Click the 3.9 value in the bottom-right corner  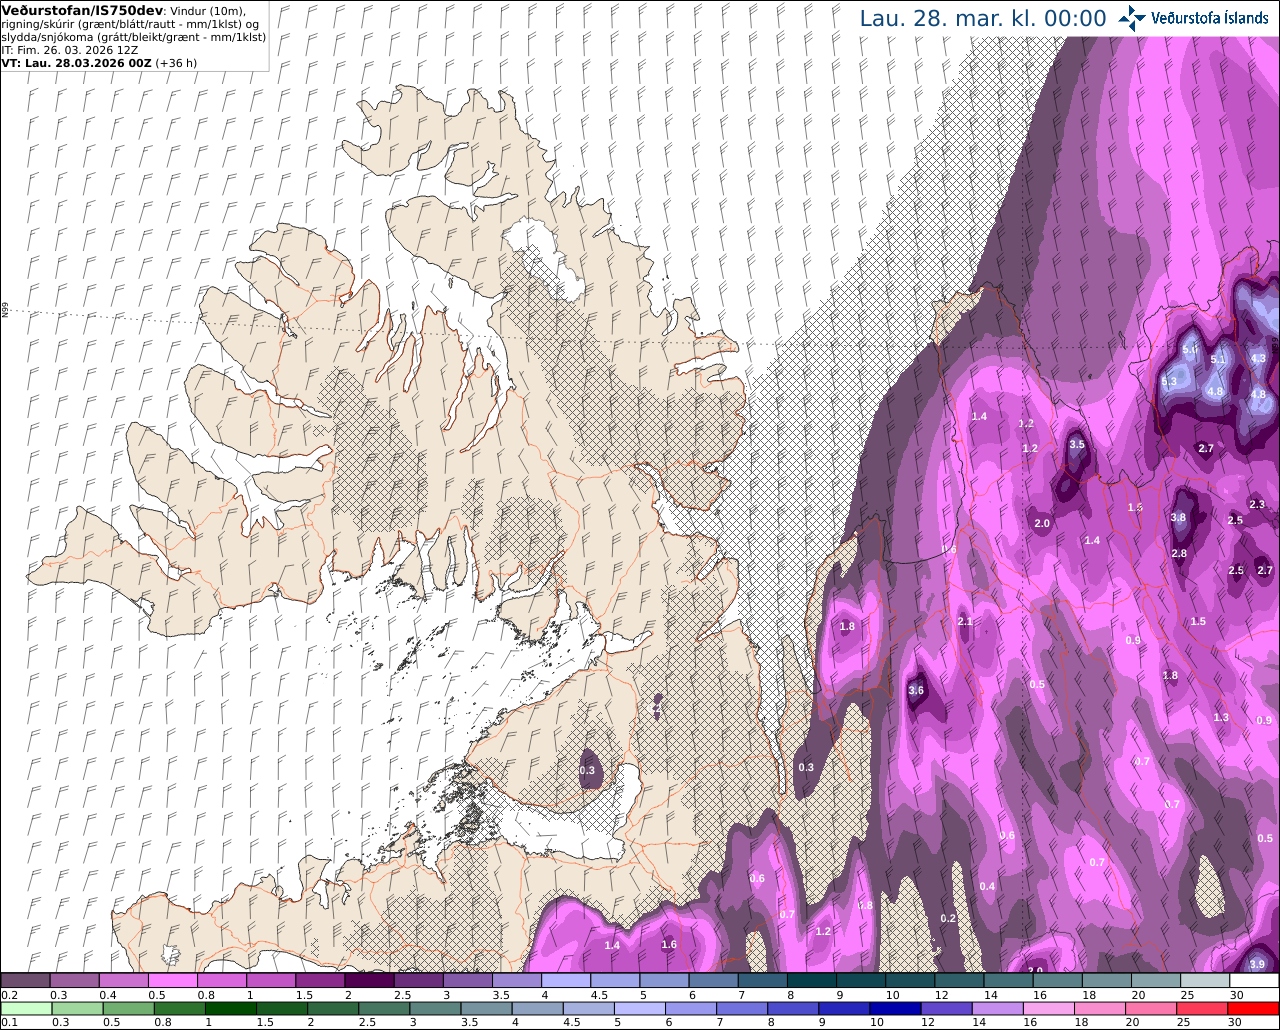[1256, 964]
